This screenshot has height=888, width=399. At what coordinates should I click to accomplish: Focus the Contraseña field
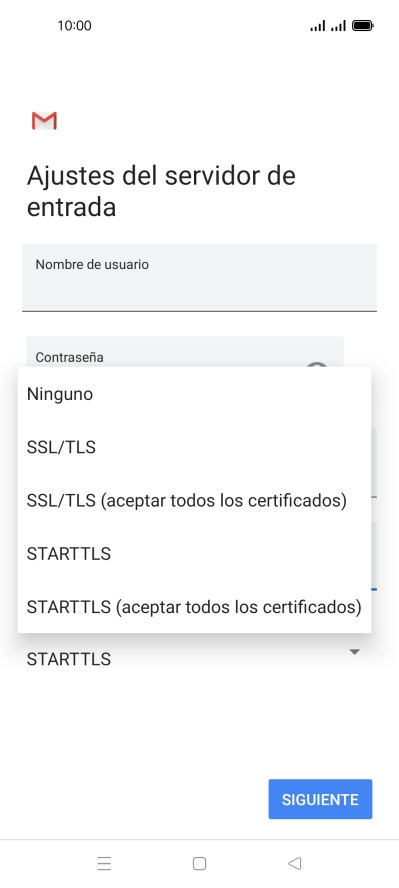(185, 352)
